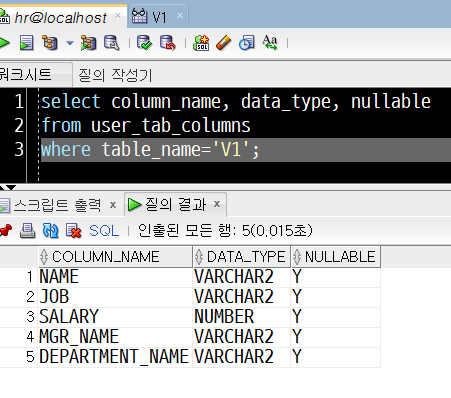Clear the worksheet with the eraser icon
The image size is (451, 398).
224,43
